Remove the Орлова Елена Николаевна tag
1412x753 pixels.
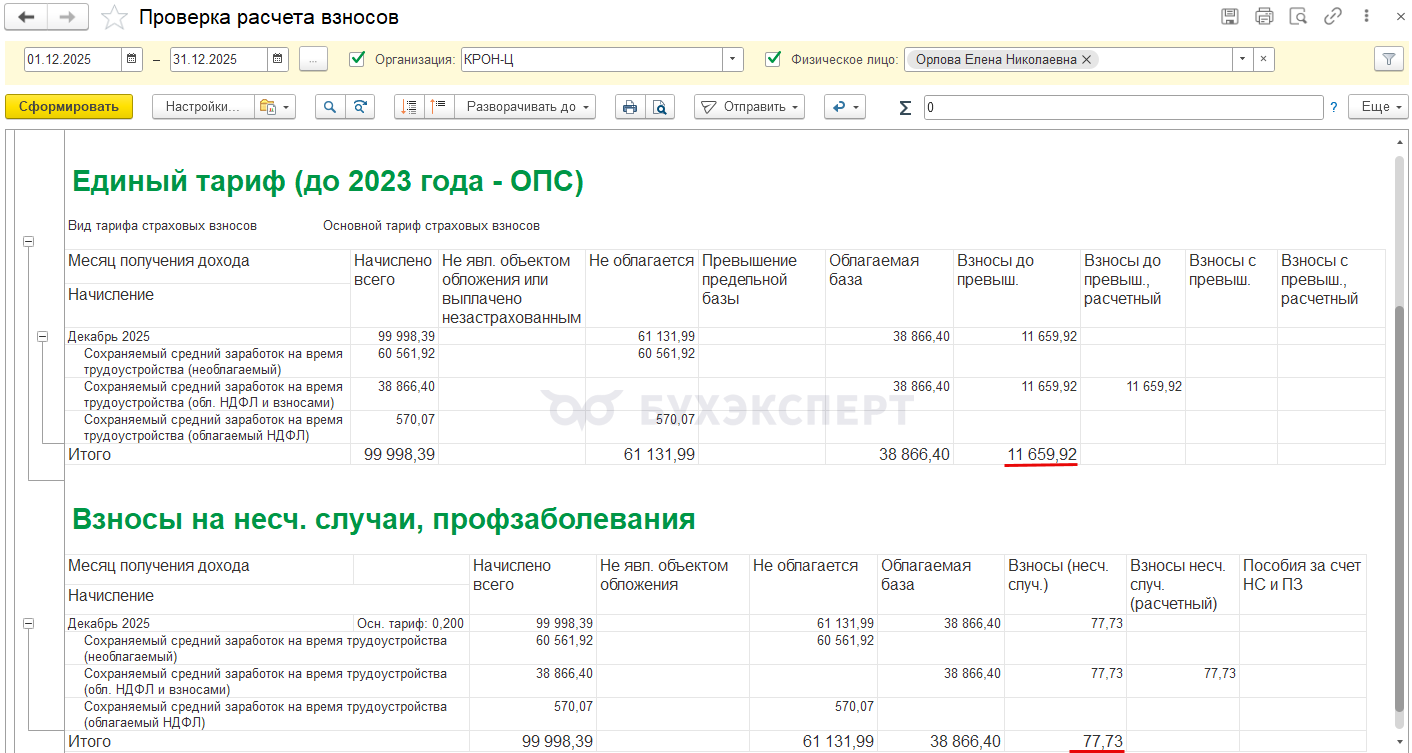pyautogui.click(x=1086, y=59)
